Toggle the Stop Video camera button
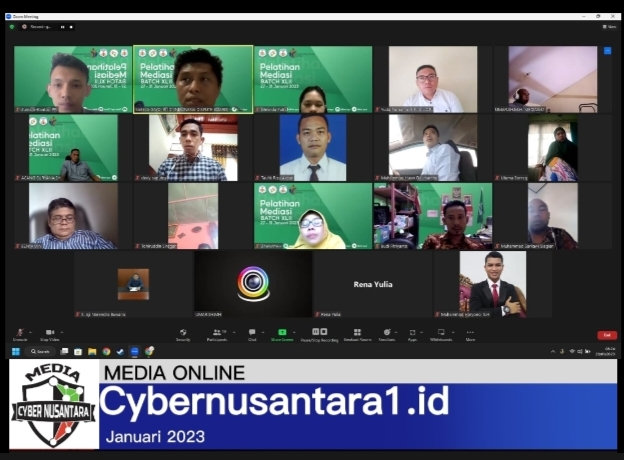 click(50, 335)
